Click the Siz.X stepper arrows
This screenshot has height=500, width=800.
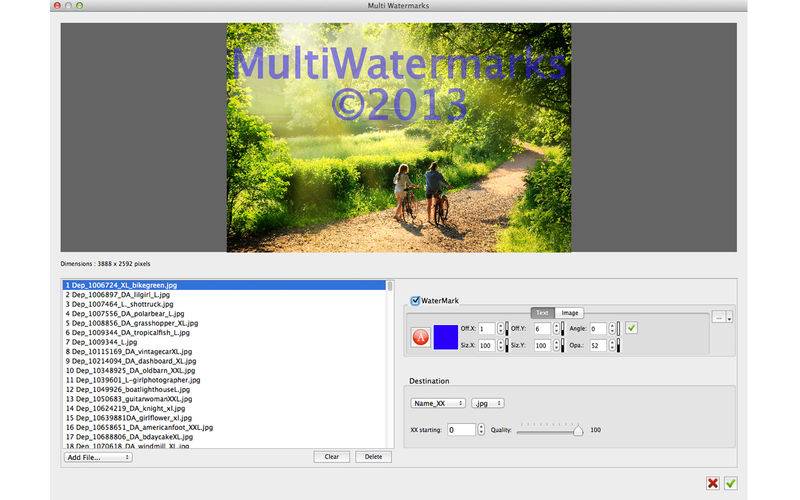click(501, 345)
